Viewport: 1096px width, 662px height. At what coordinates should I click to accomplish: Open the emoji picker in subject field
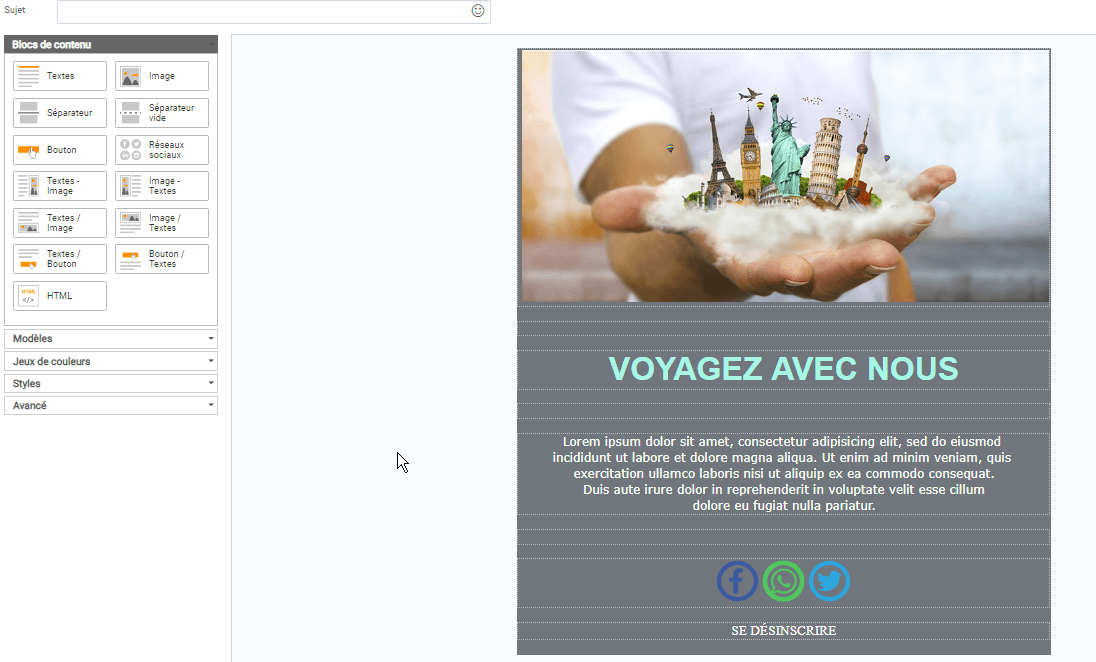coord(478,11)
